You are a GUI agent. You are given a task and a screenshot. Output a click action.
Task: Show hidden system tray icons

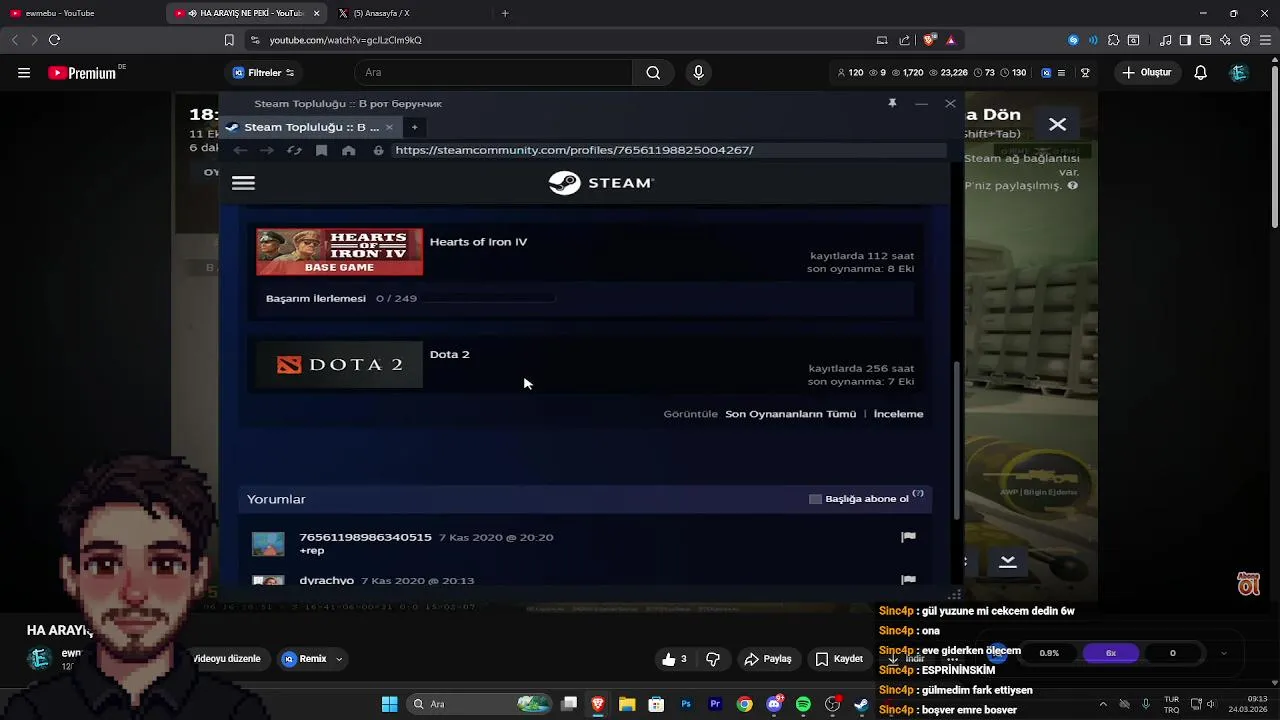1103,704
